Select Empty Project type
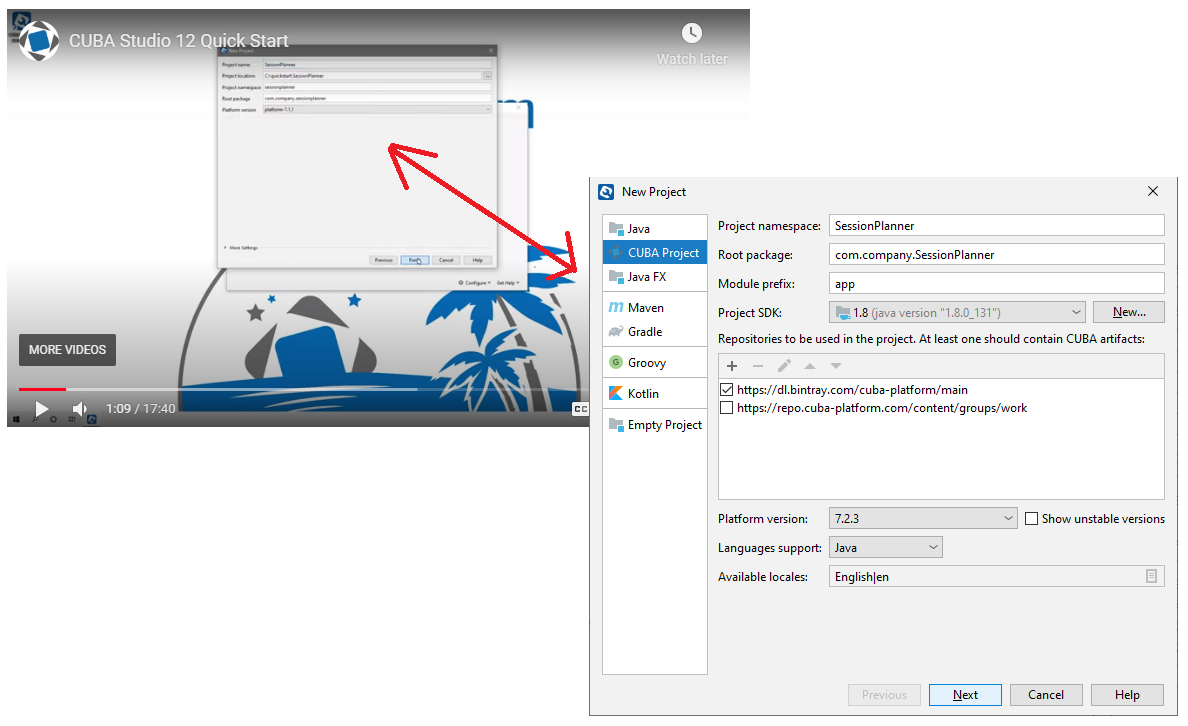 coord(655,424)
